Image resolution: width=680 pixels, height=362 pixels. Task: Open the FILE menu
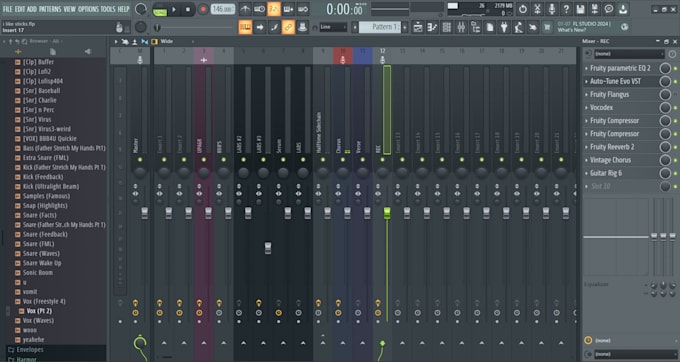click(8, 9)
